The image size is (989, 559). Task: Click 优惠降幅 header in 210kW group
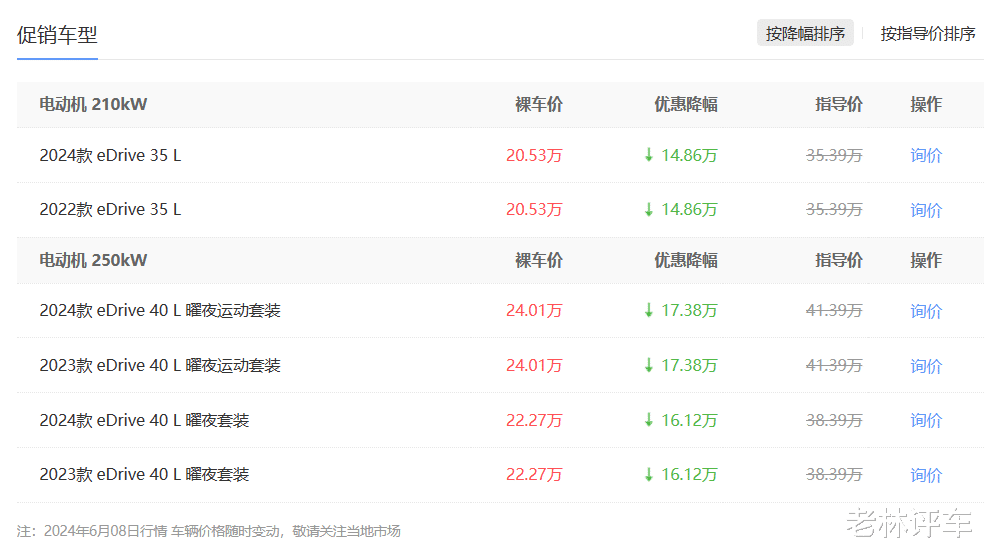tap(686, 104)
